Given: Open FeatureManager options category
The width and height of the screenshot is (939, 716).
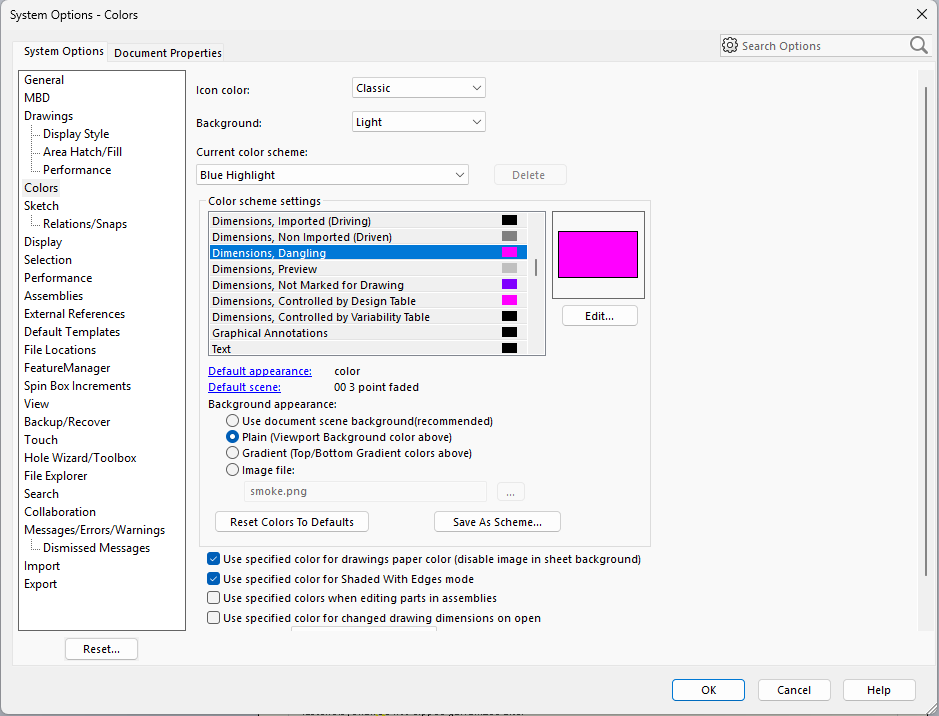Looking at the screenshot, I should tap(67, 368).
